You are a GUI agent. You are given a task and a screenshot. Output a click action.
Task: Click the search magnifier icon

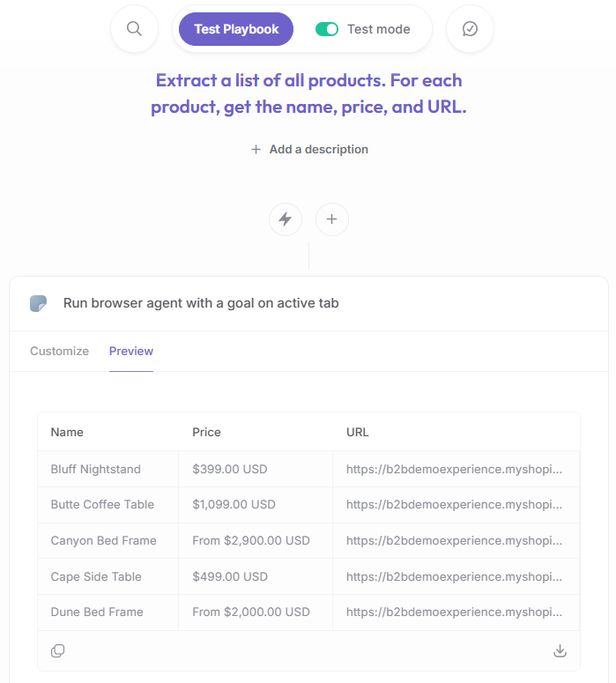[x=134, y=29]
